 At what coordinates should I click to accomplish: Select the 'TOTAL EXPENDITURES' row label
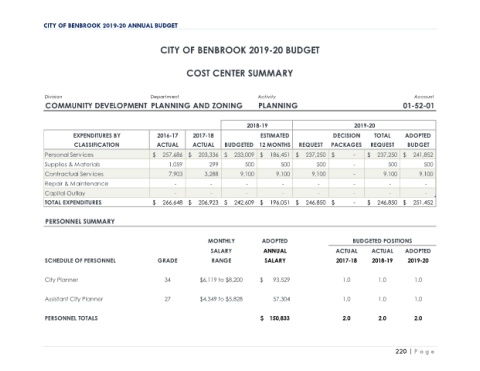click(x=73, y=202)
